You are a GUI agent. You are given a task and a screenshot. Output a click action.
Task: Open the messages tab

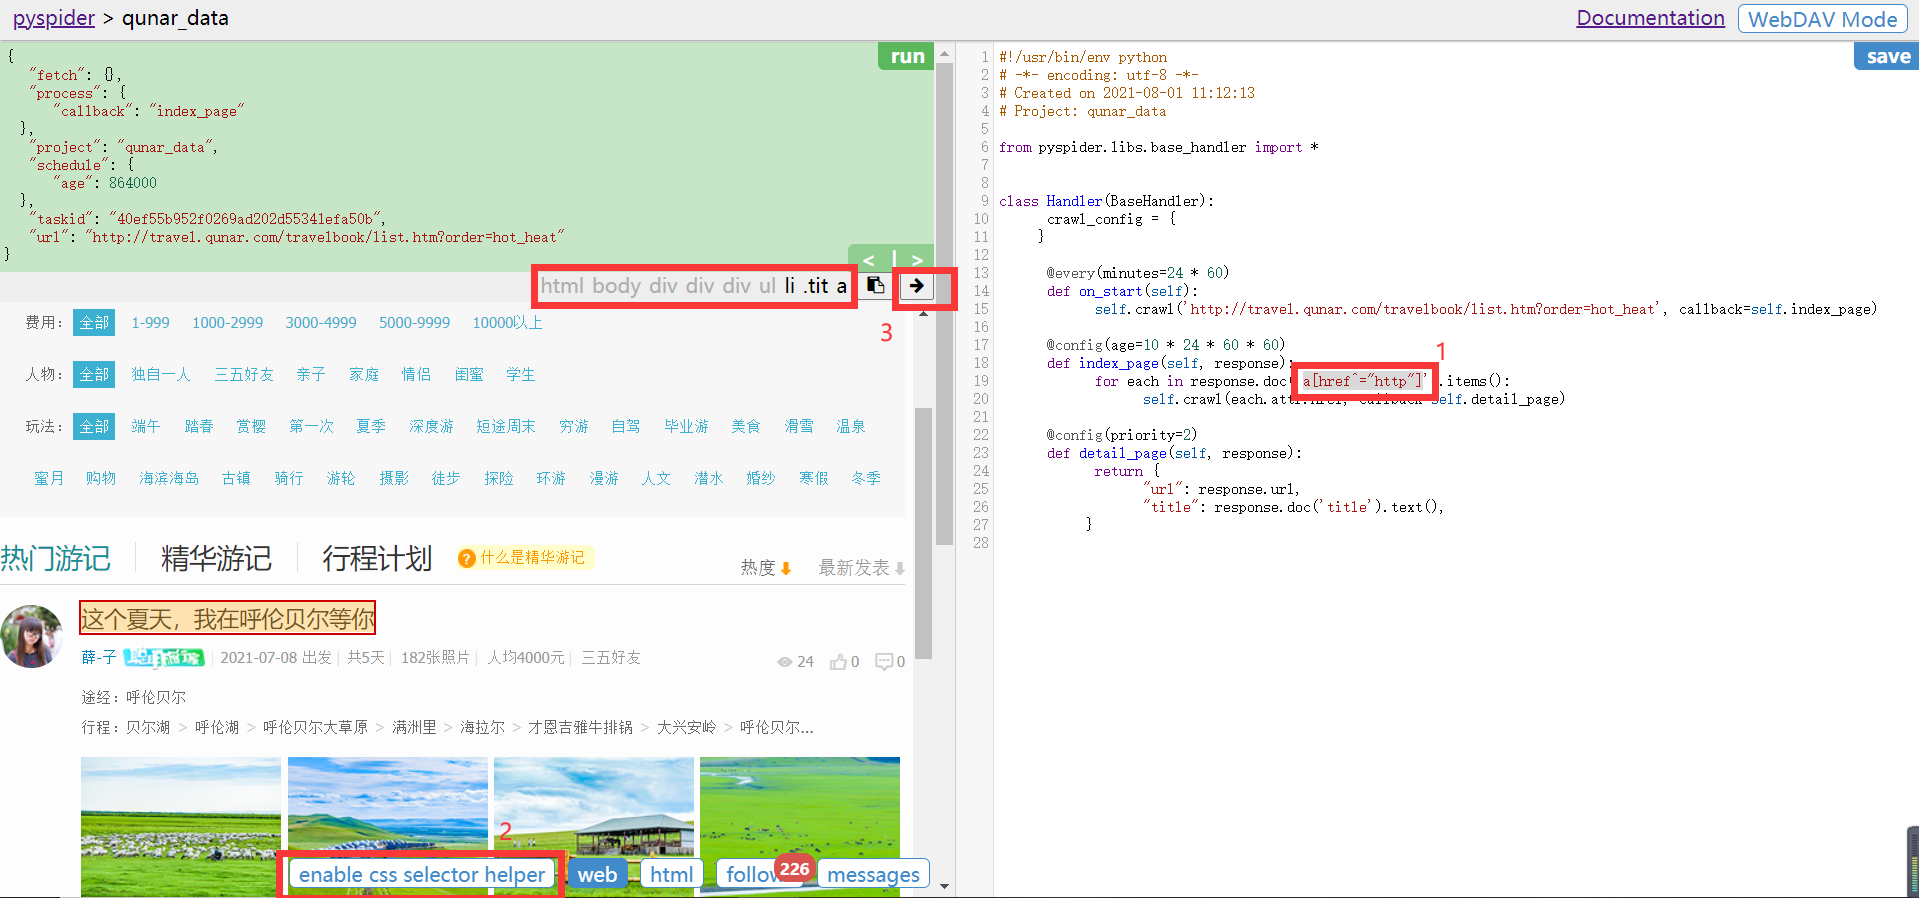[873, 874]
